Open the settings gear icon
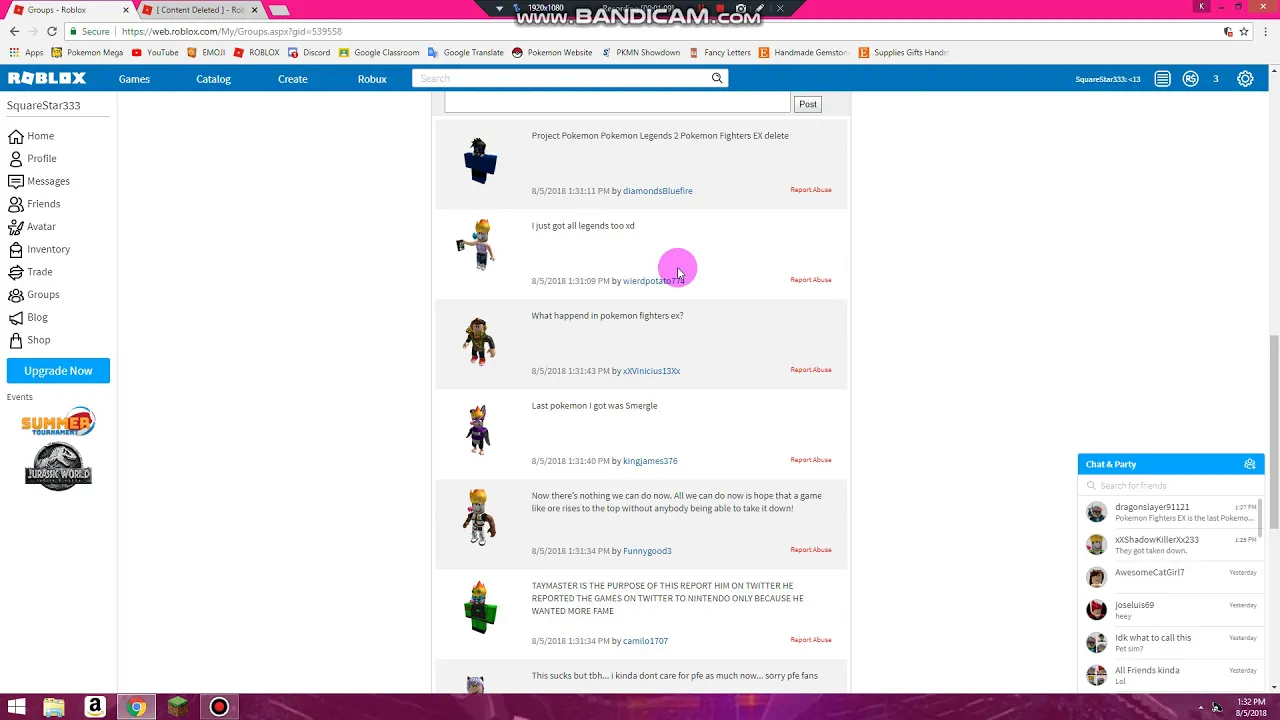The height and width of the screenshot is (720, 1280). [x=1245, y=79]
